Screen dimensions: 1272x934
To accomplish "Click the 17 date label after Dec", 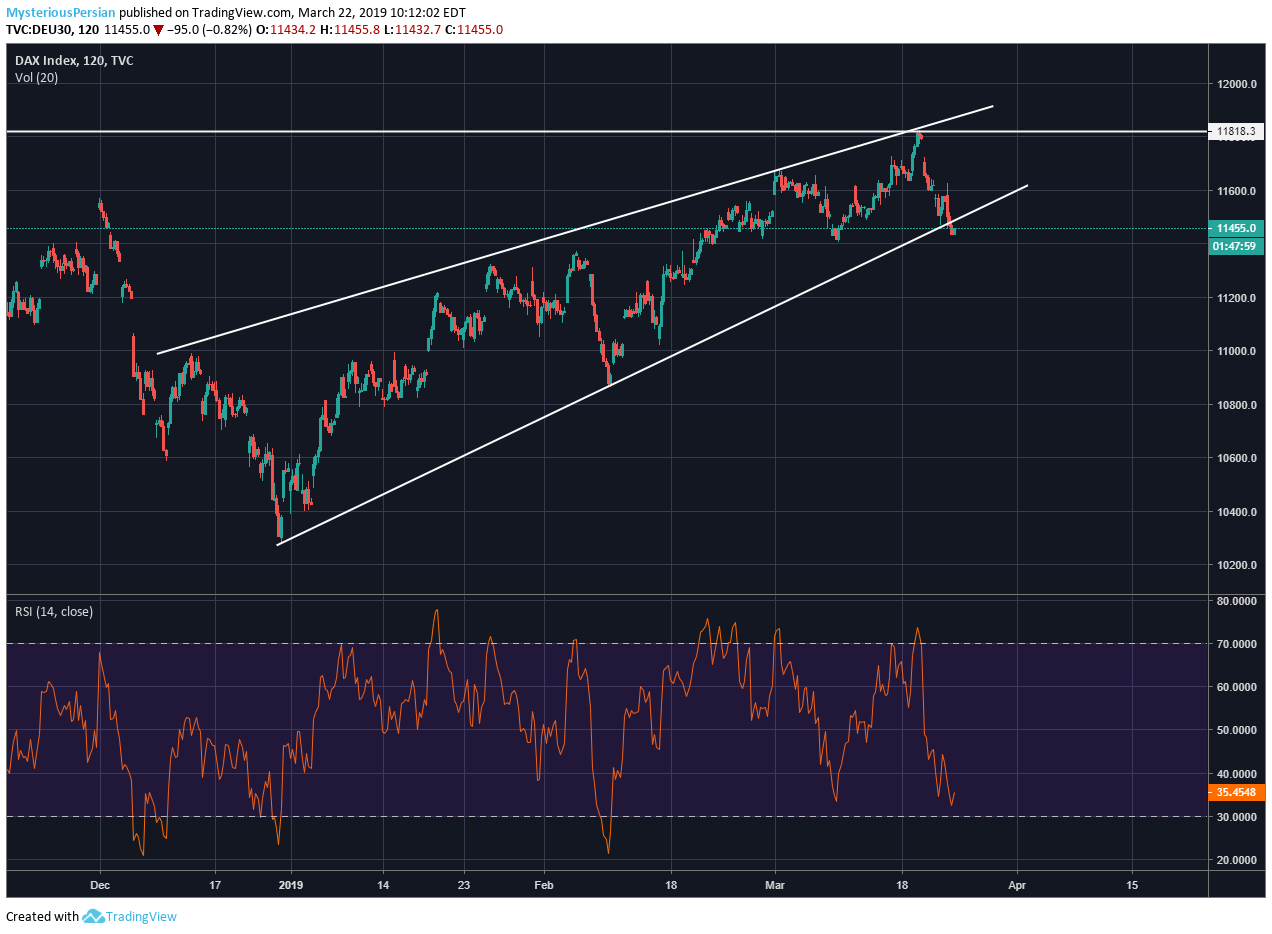I will point(216,885).
